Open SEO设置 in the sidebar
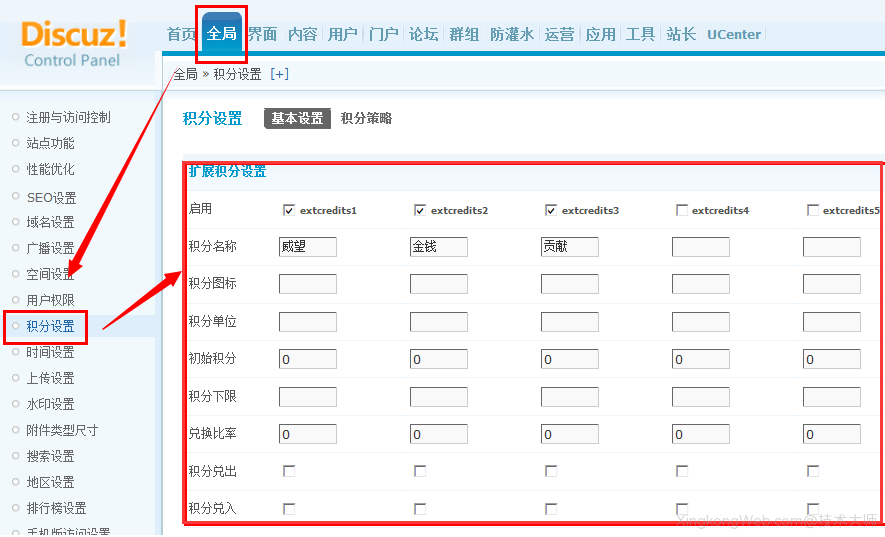Viewport: 885px width, 537px height. [x=51, y=198]
